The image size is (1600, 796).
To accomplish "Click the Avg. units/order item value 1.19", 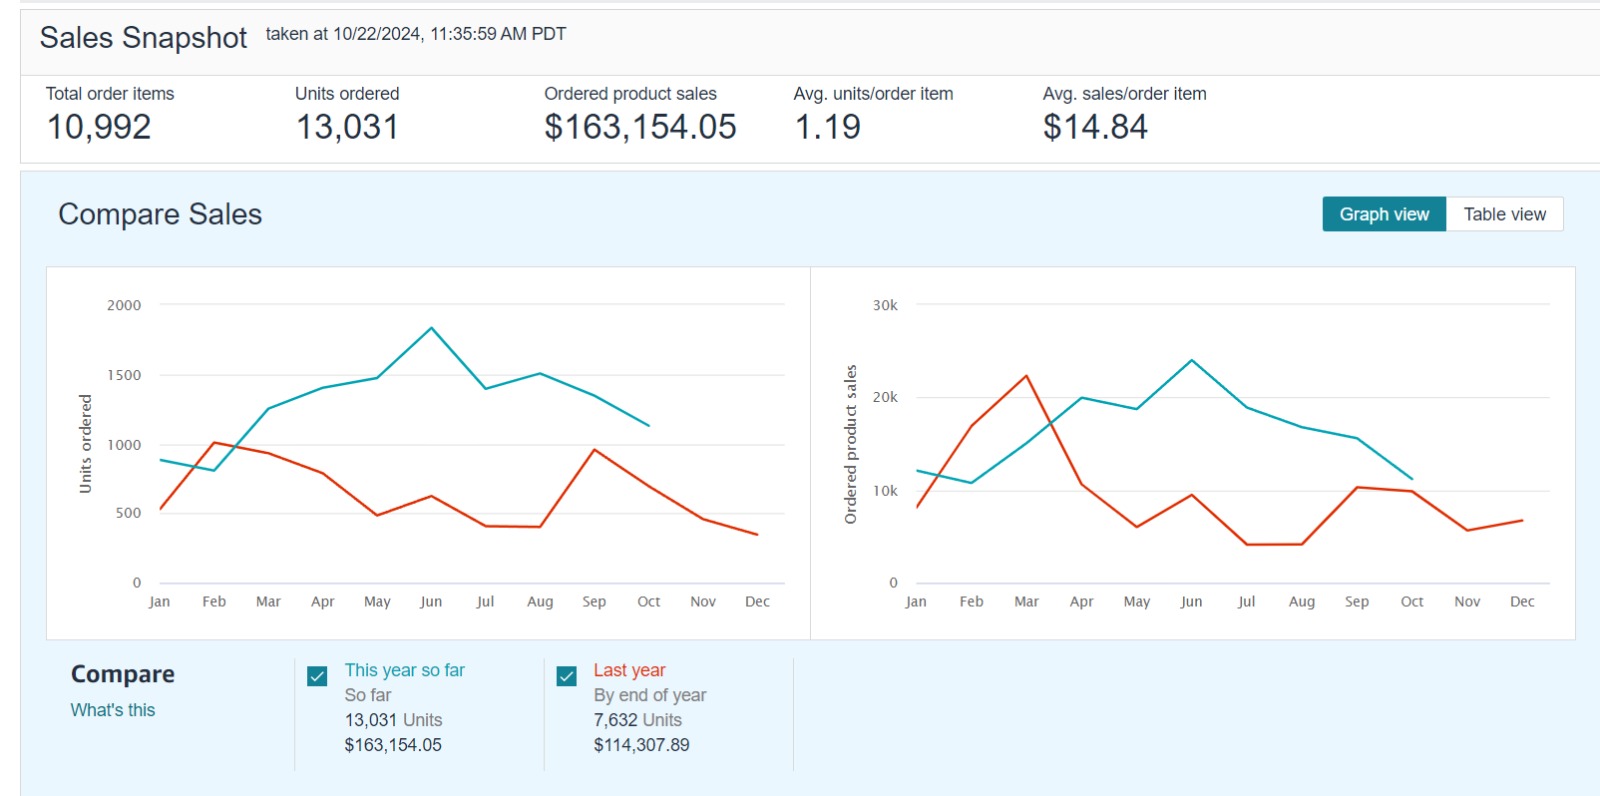I will pyautogui.click(x=827, y=127).
